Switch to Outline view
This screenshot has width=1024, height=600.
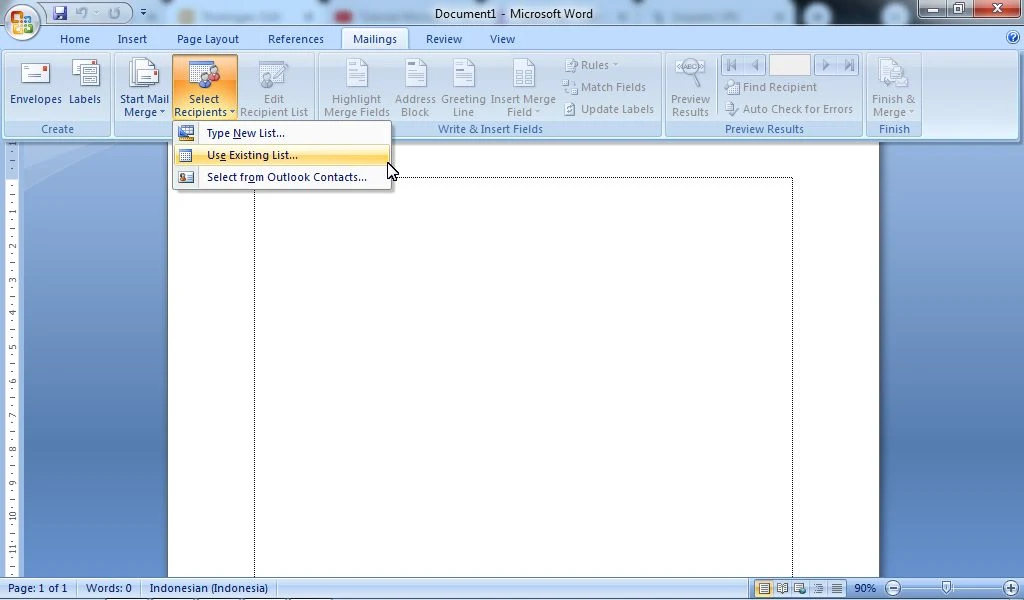(x=818, y=588)
